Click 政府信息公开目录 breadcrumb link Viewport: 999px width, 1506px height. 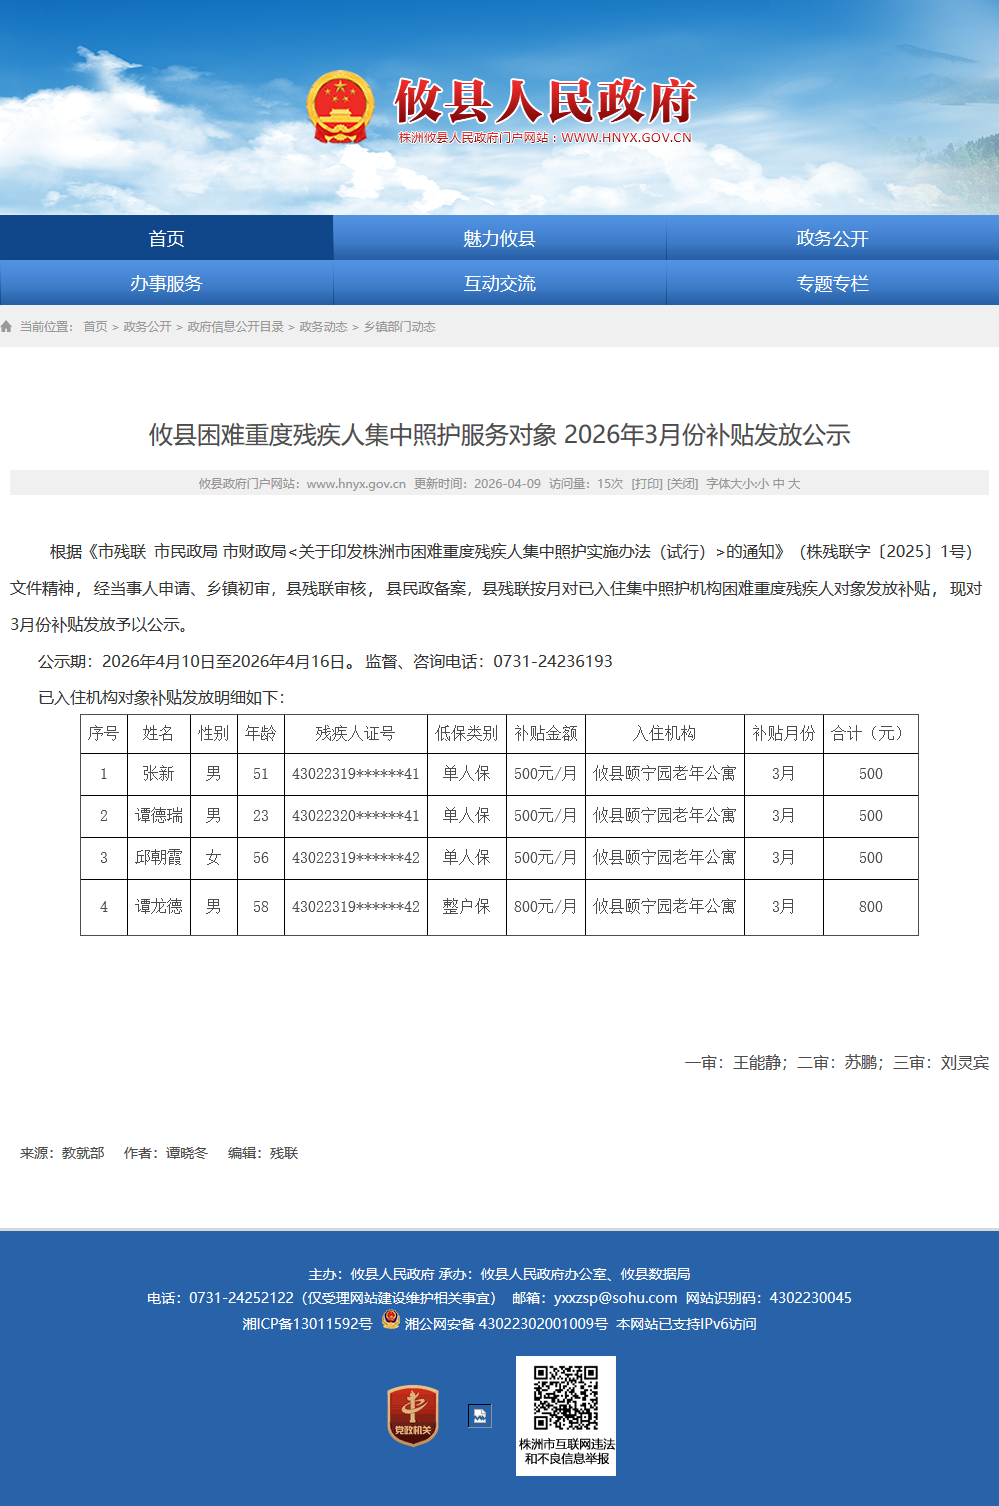point(235,327)
